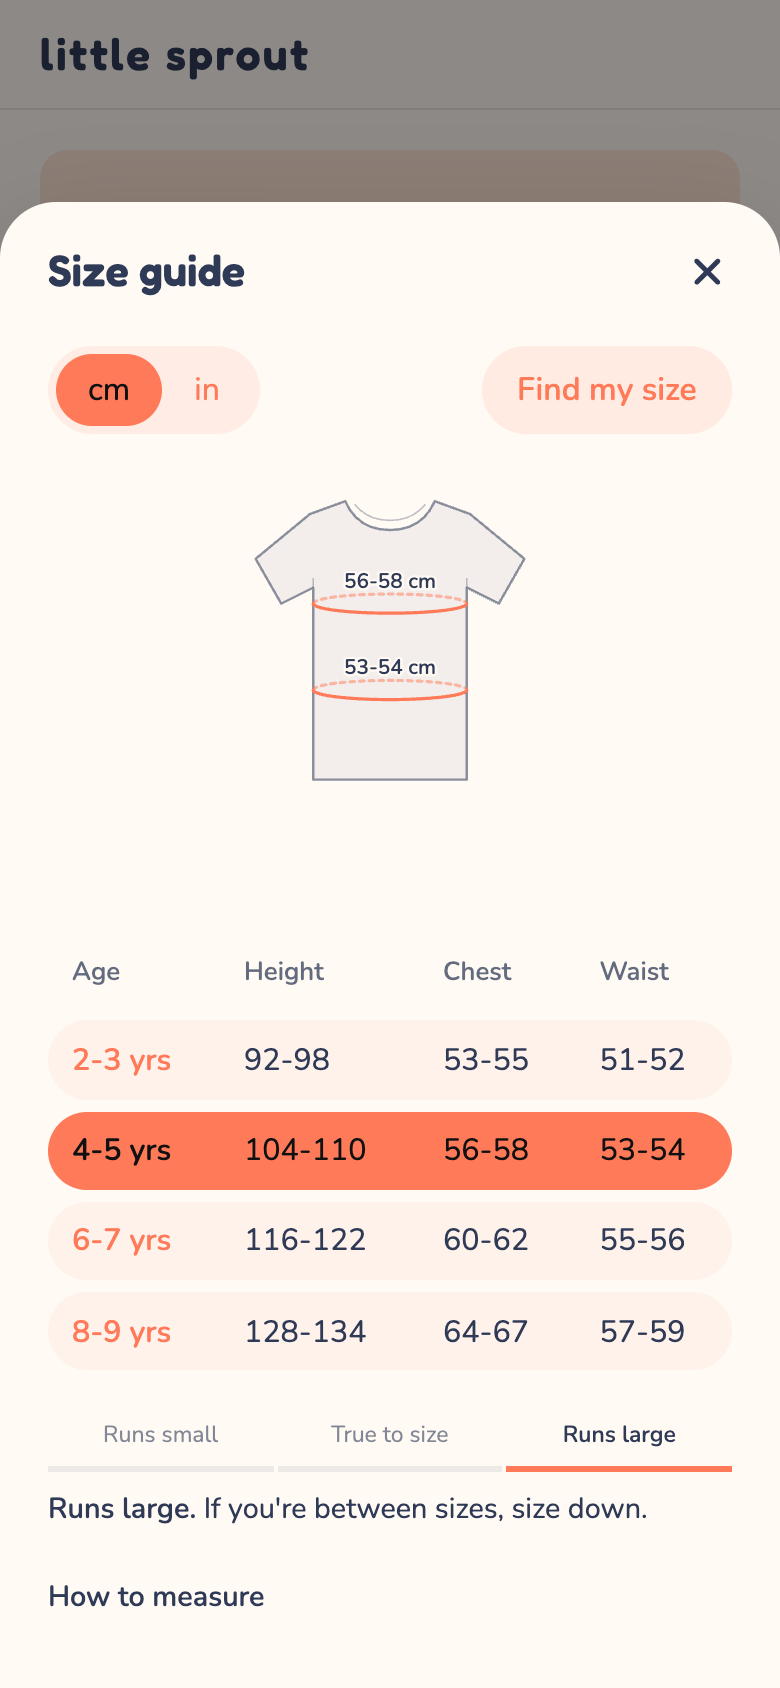Click the Chest column header
The image size is (780, 1688).
477,971
